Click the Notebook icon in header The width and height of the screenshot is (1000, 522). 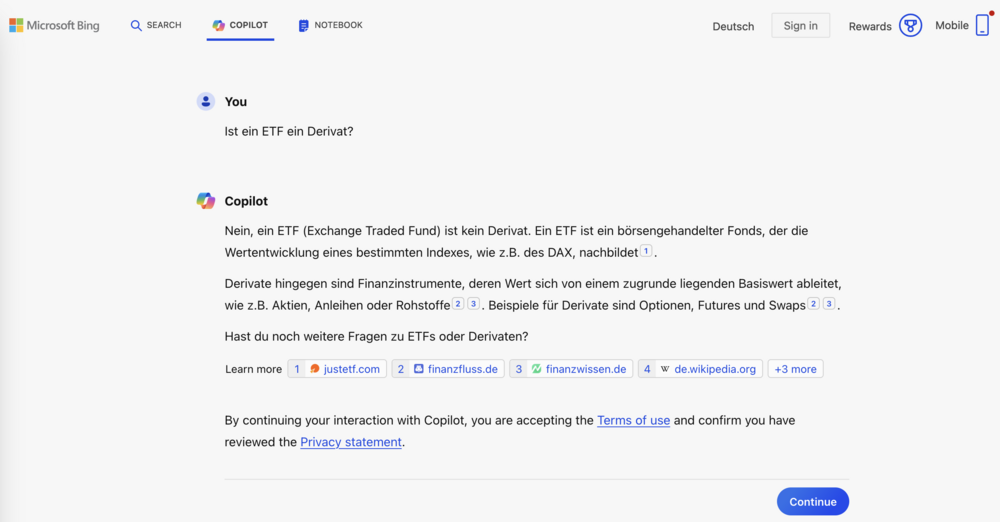click(x=303, y=26)
